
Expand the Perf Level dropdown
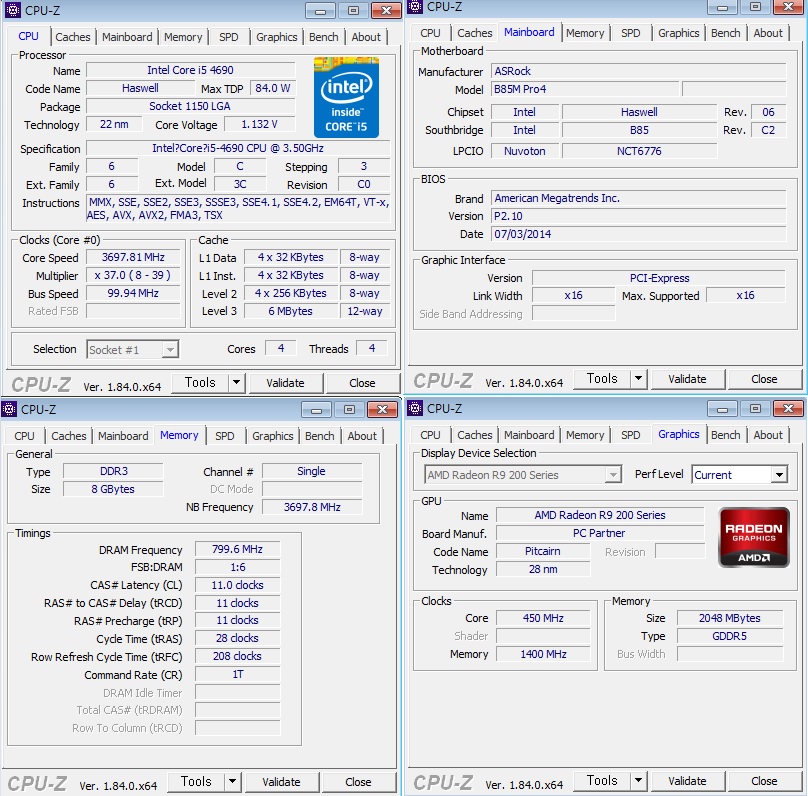tap(778, 475)
